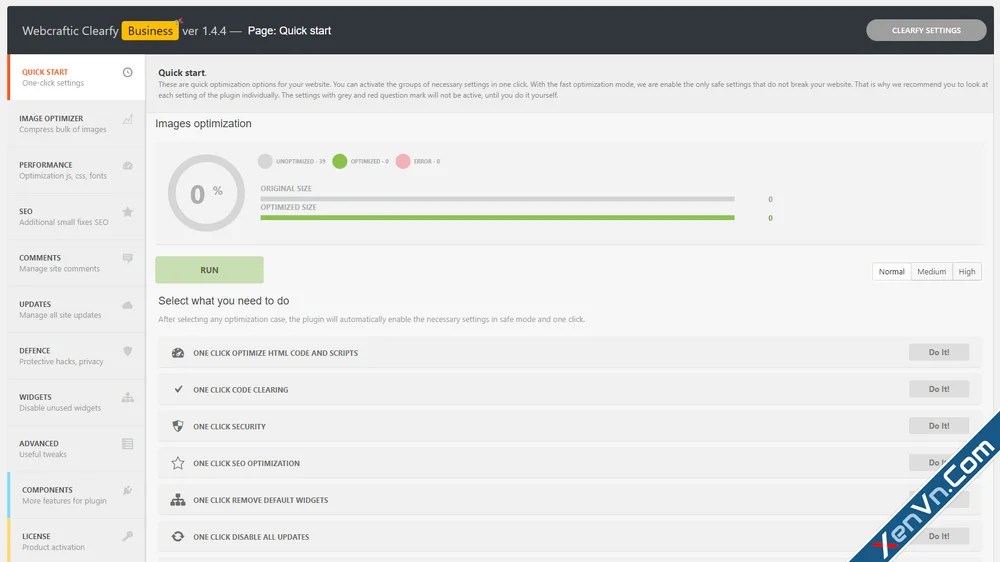Open the Advanced tweaks section
The height and width of the screenshot is (562, 1000).
tap(77, 448)
